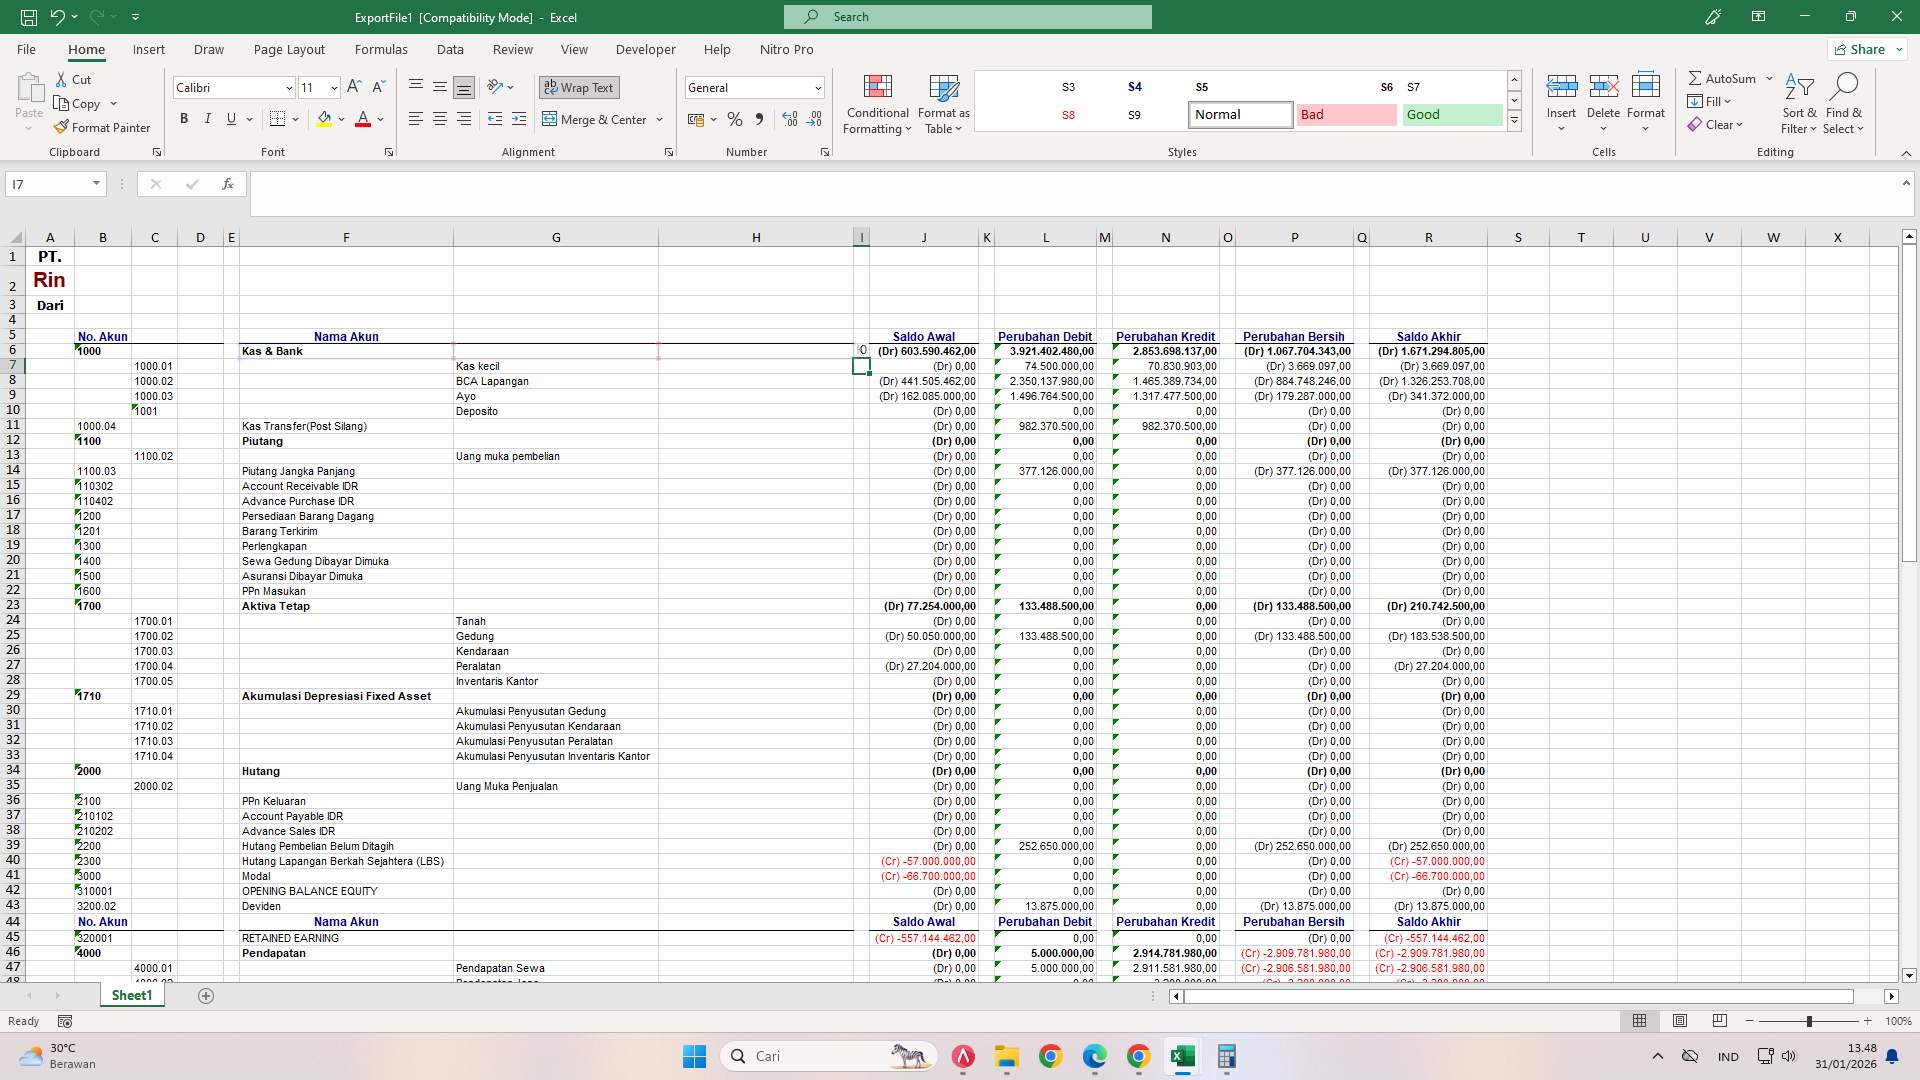Toggle underline formatting
This screenshot has width=1920, height=1080.
click(x=229, y=118)
